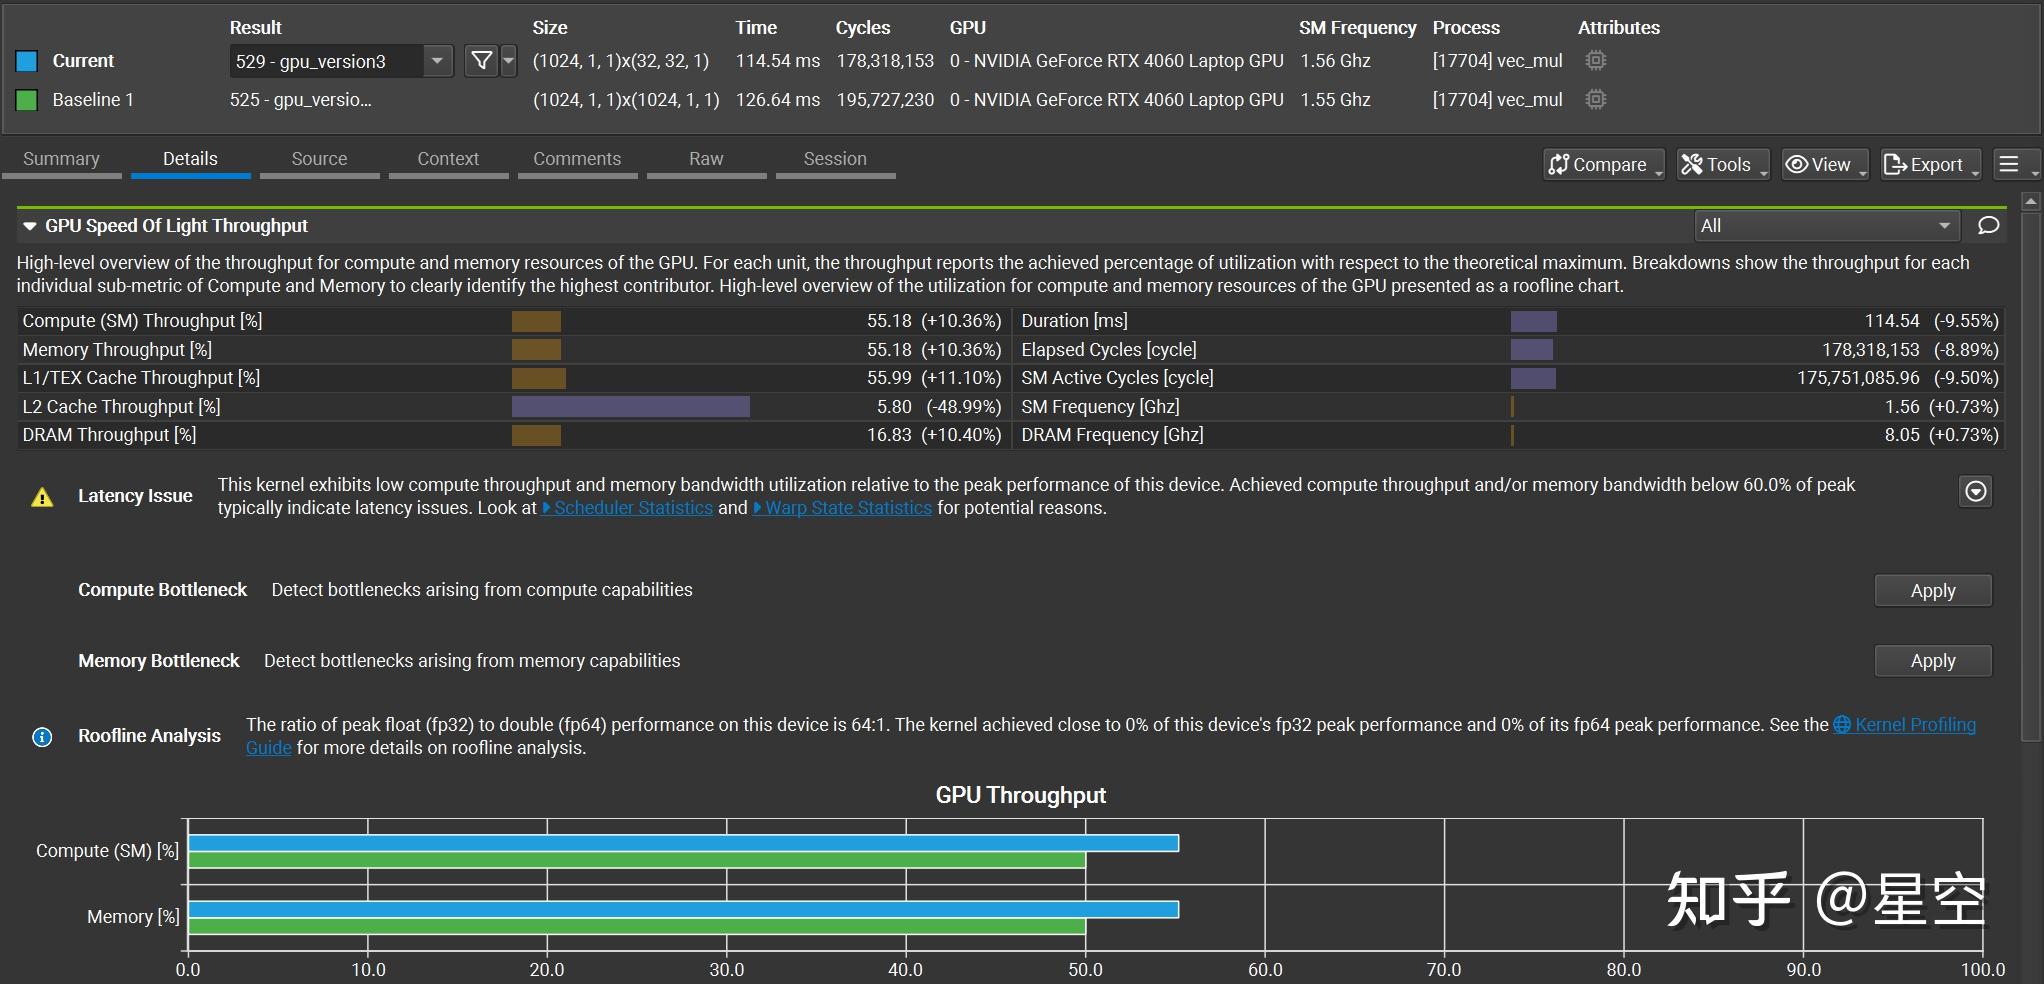Viewport: 2044px width, 984px height.
Task: Switch to the Source tab
Action: pyautogui.click(x=319, y=158)
